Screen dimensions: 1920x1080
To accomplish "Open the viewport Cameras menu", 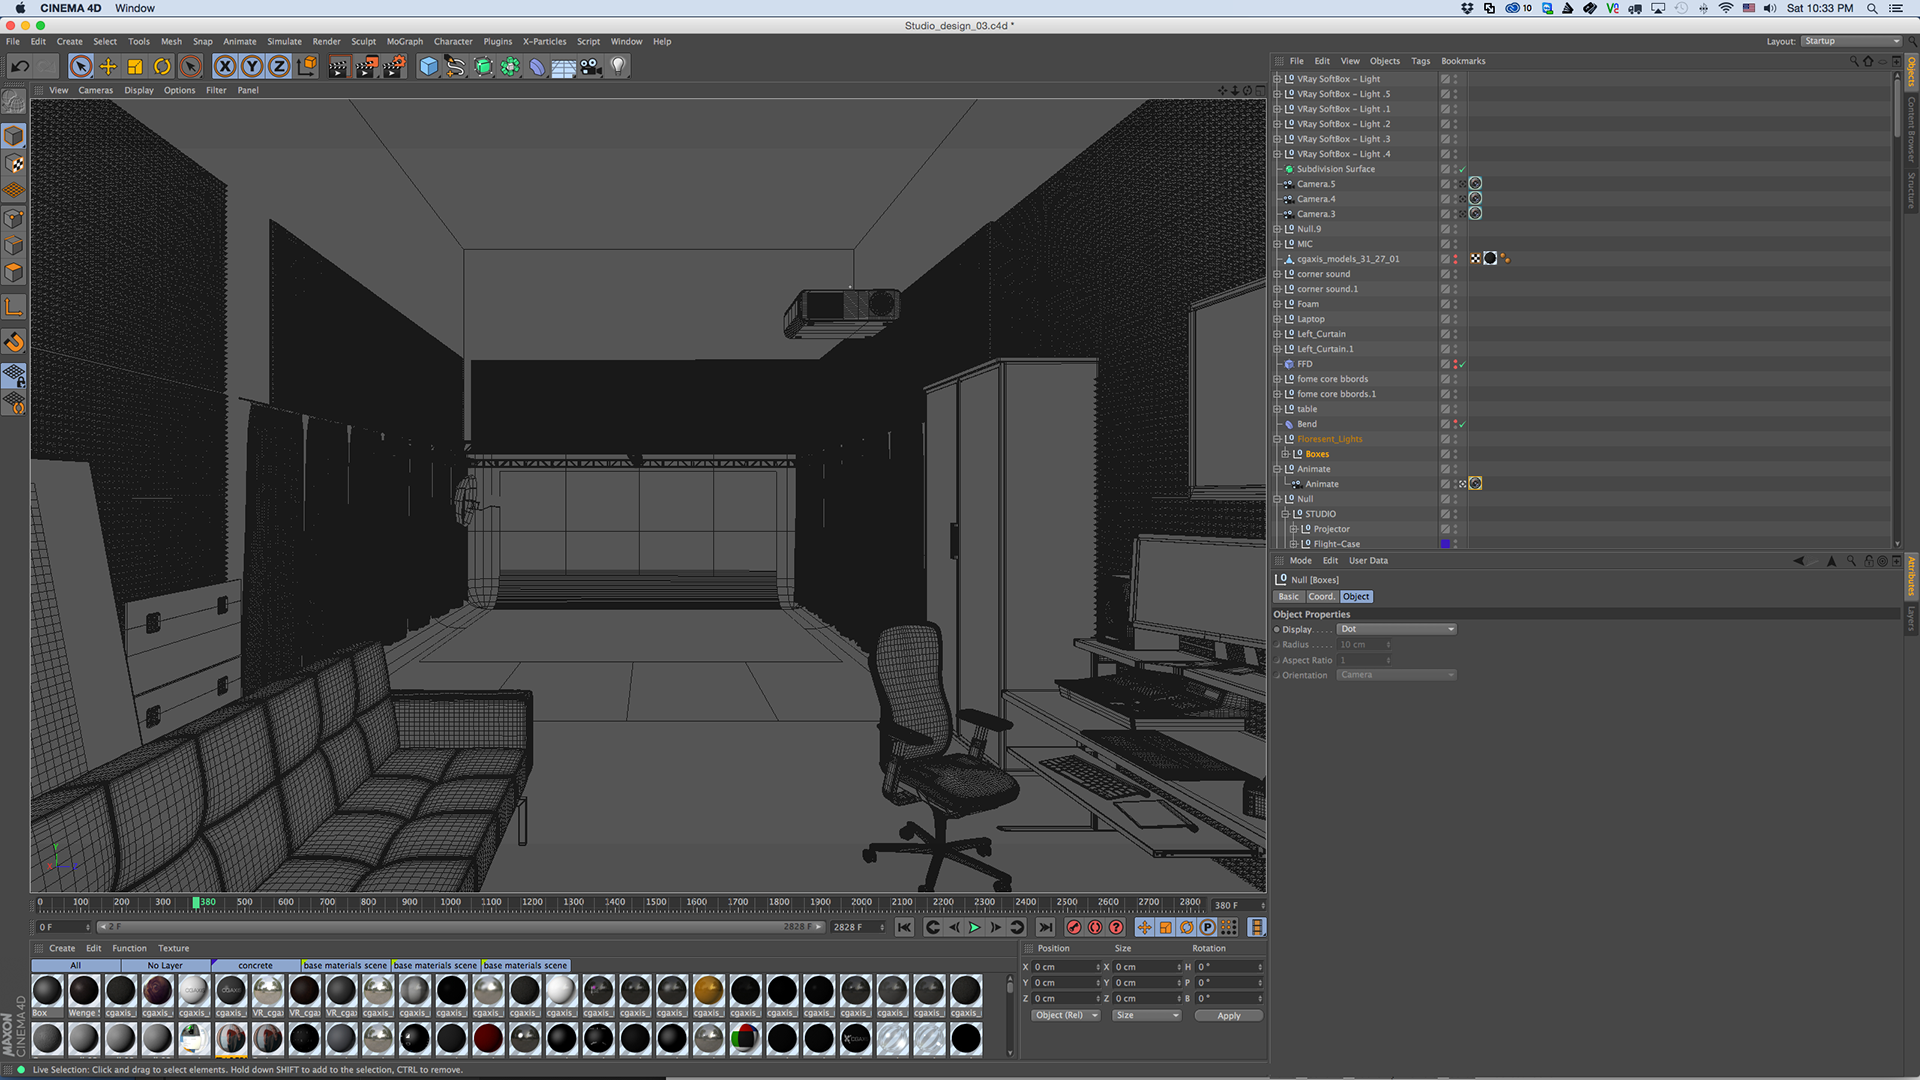I will coord(96,90).
